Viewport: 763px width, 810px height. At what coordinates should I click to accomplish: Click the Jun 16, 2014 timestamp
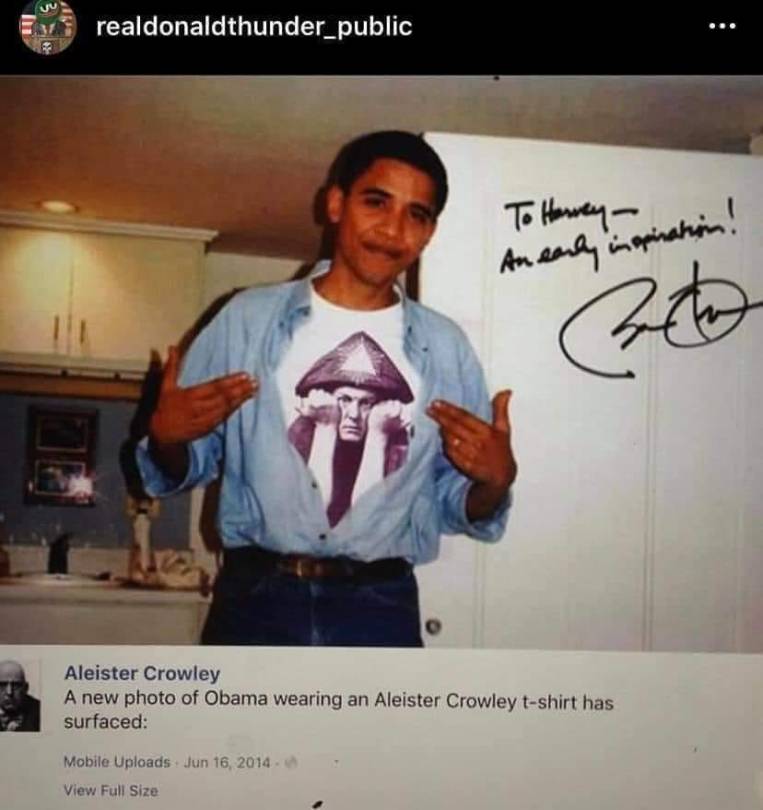pos(227,762)
